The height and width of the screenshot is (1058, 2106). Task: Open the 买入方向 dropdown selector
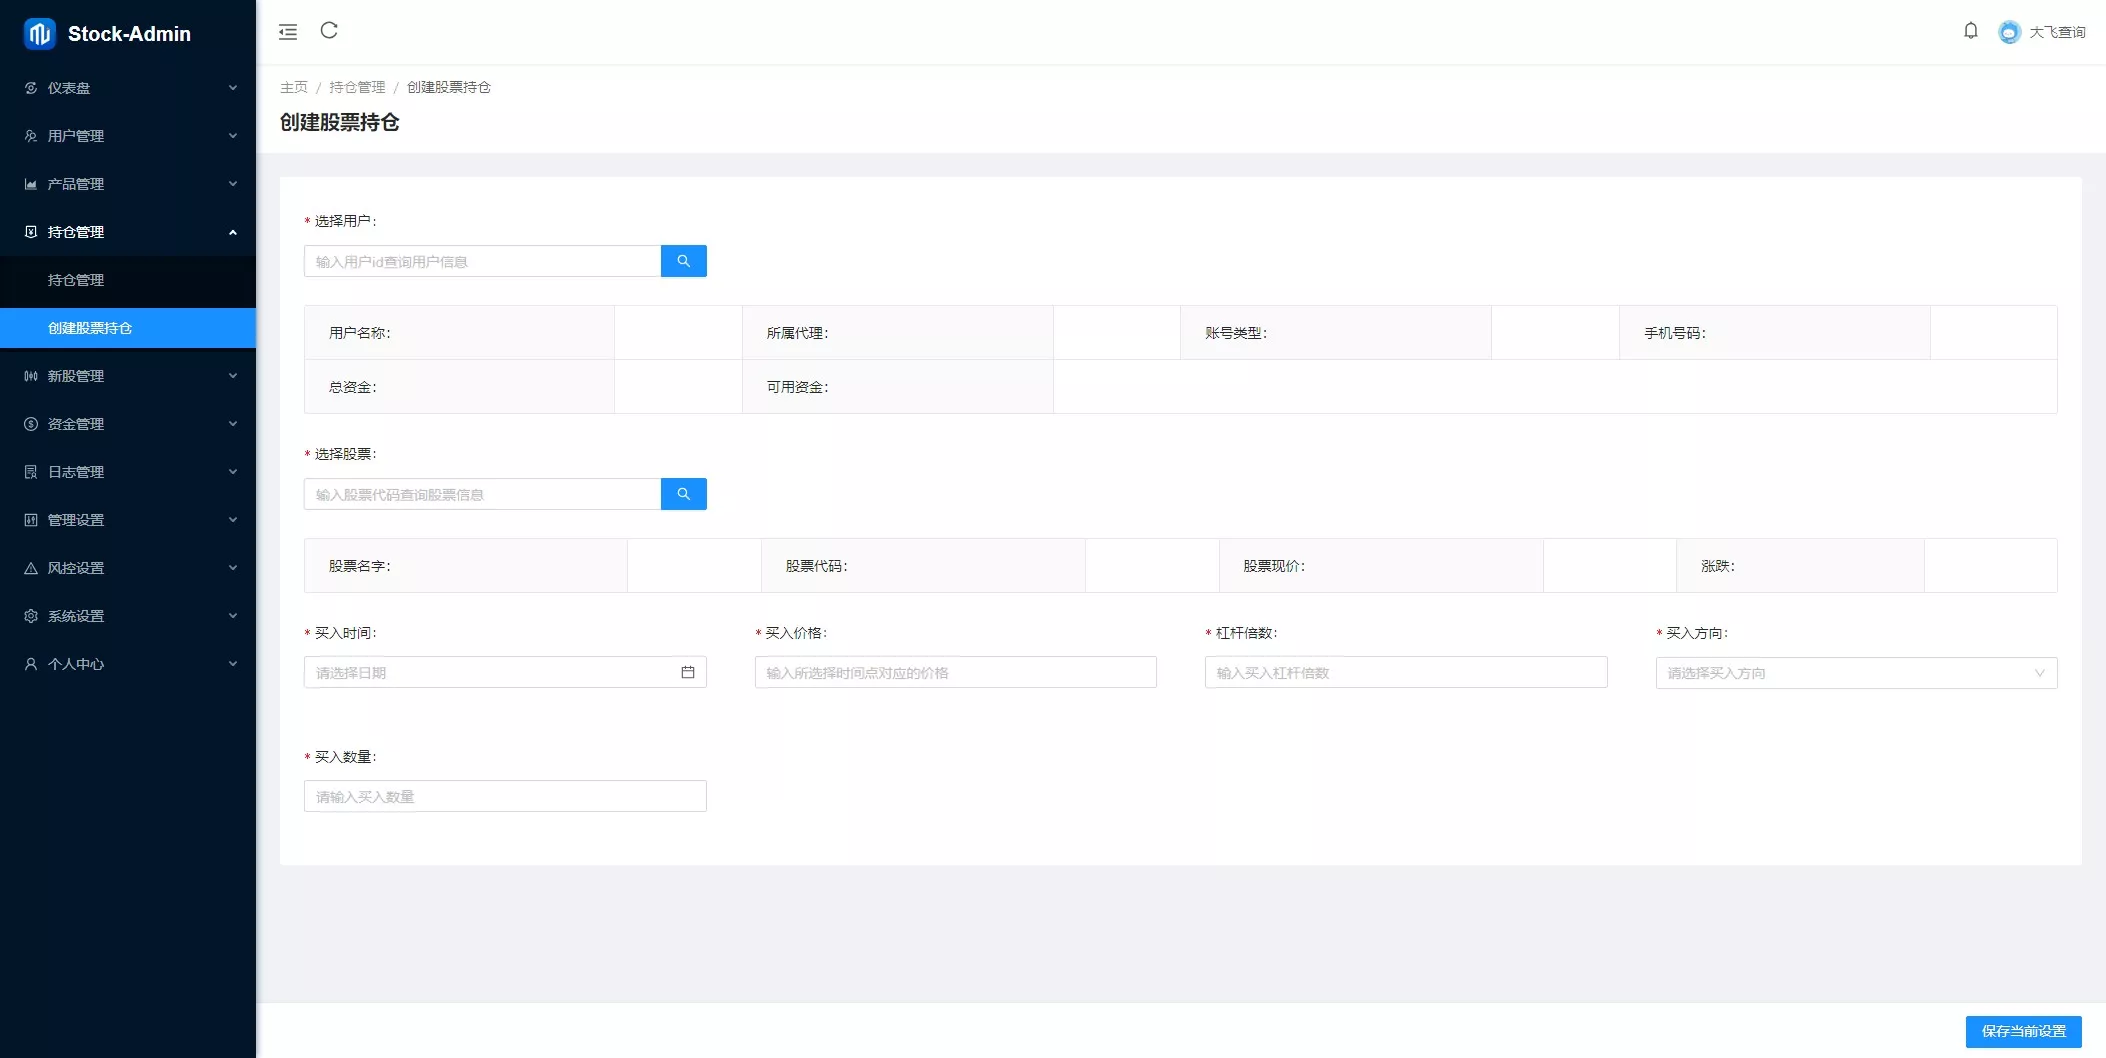click(x=1856, y=673)
